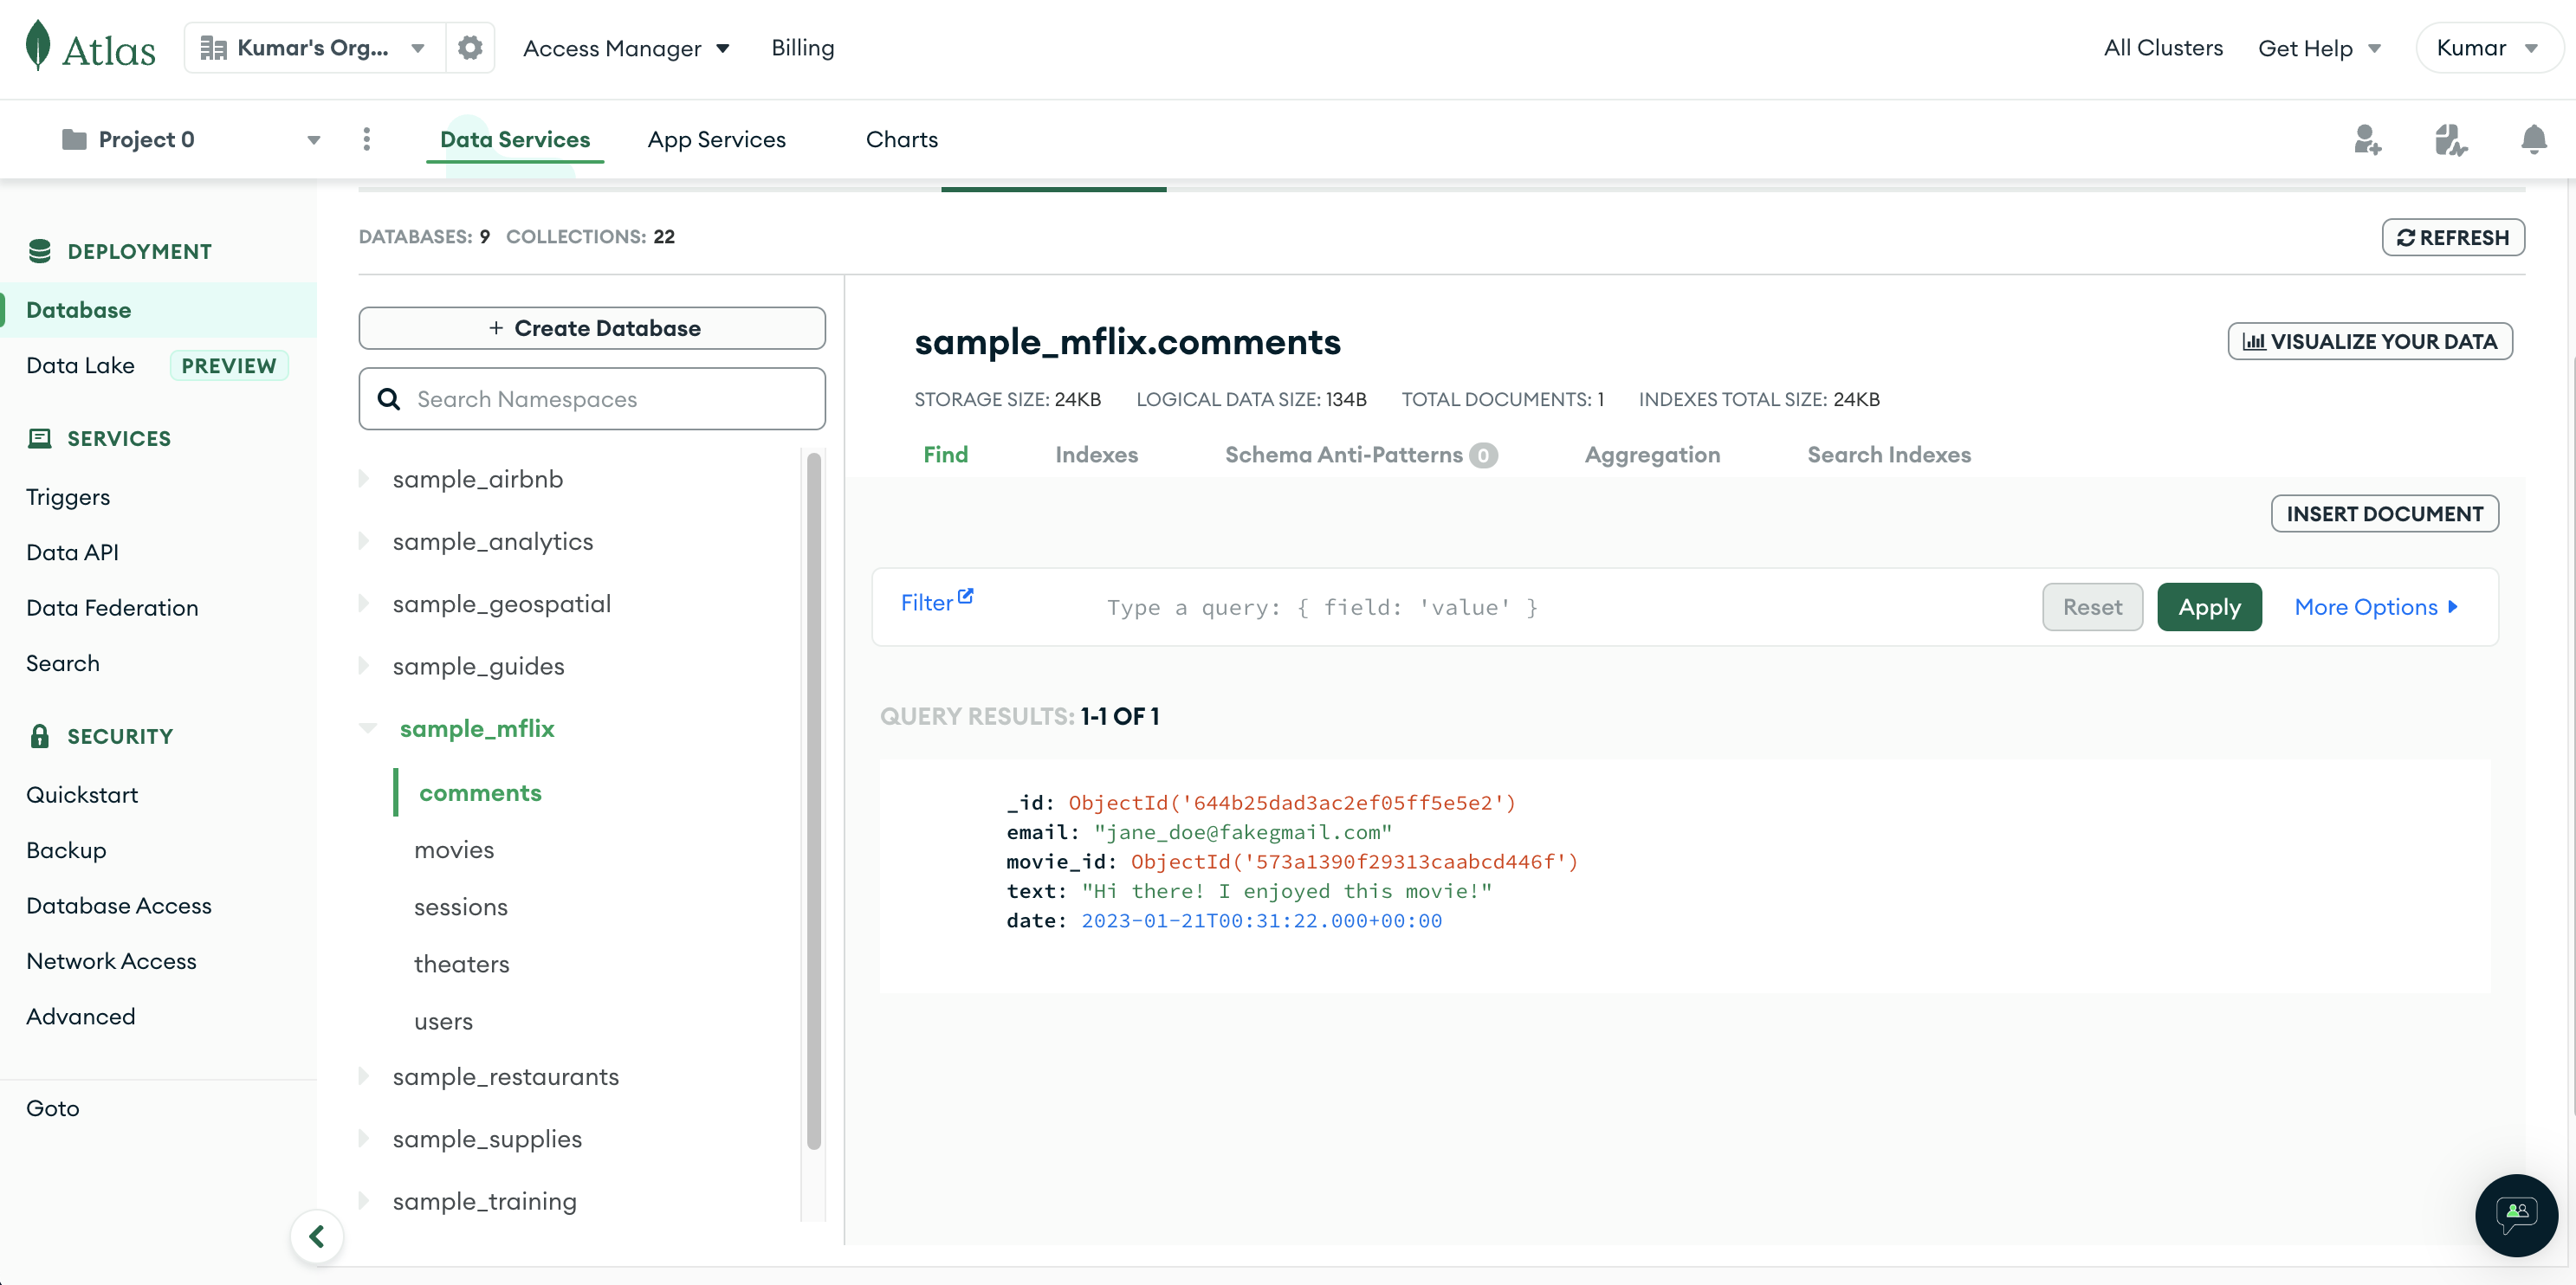Expand More Options for the query

coord(2375,607)
